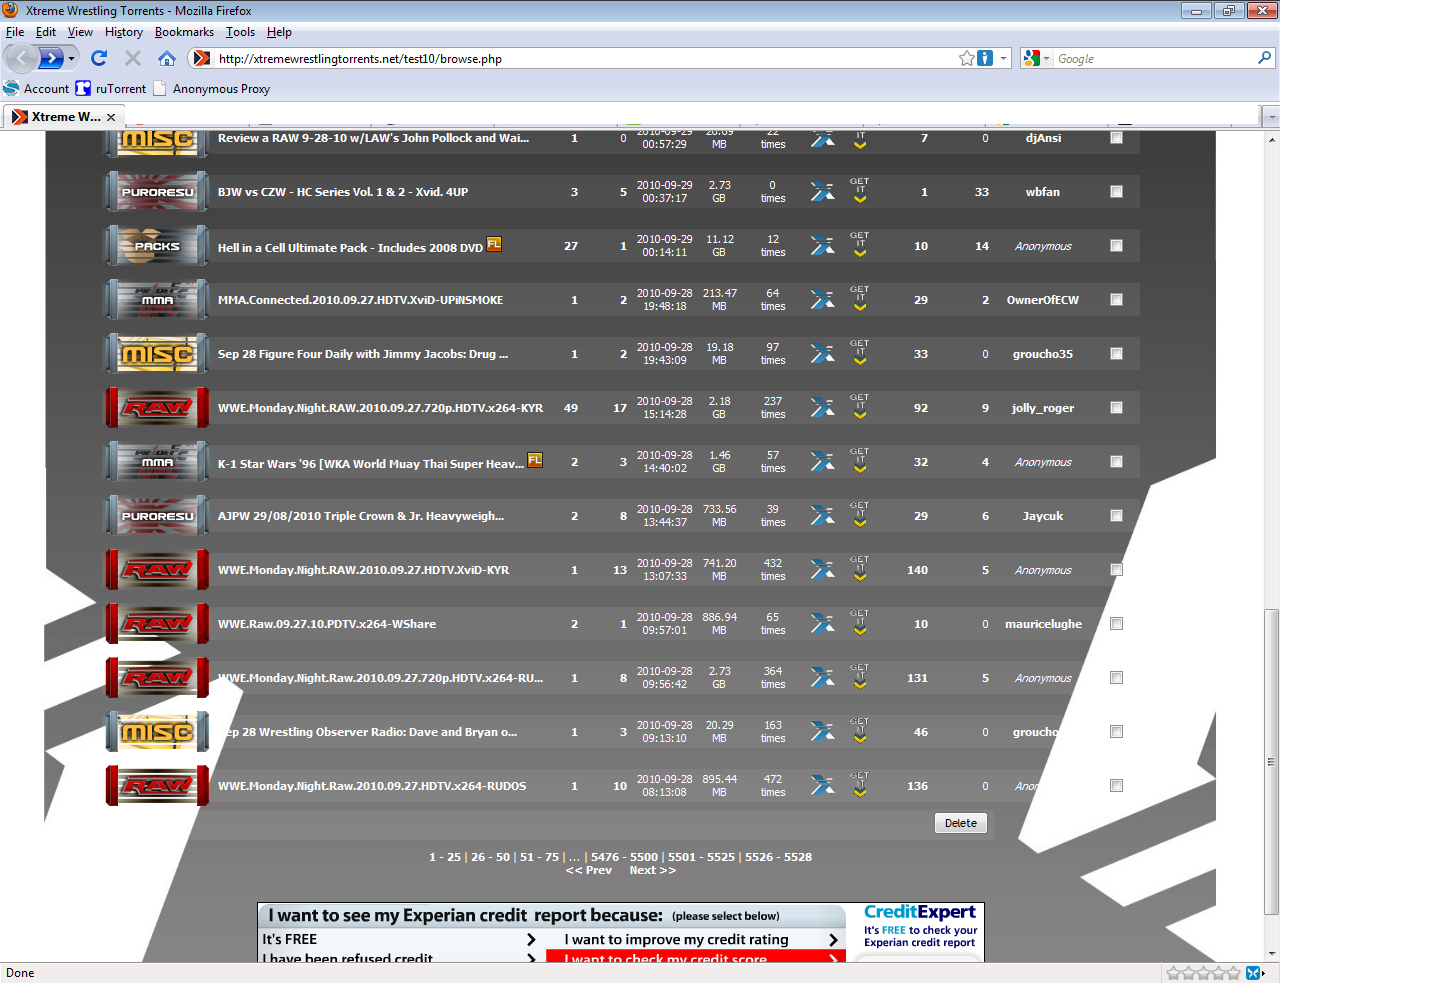Open the History menu
The width and height of the screenshot is (1434, 983).
124,32
